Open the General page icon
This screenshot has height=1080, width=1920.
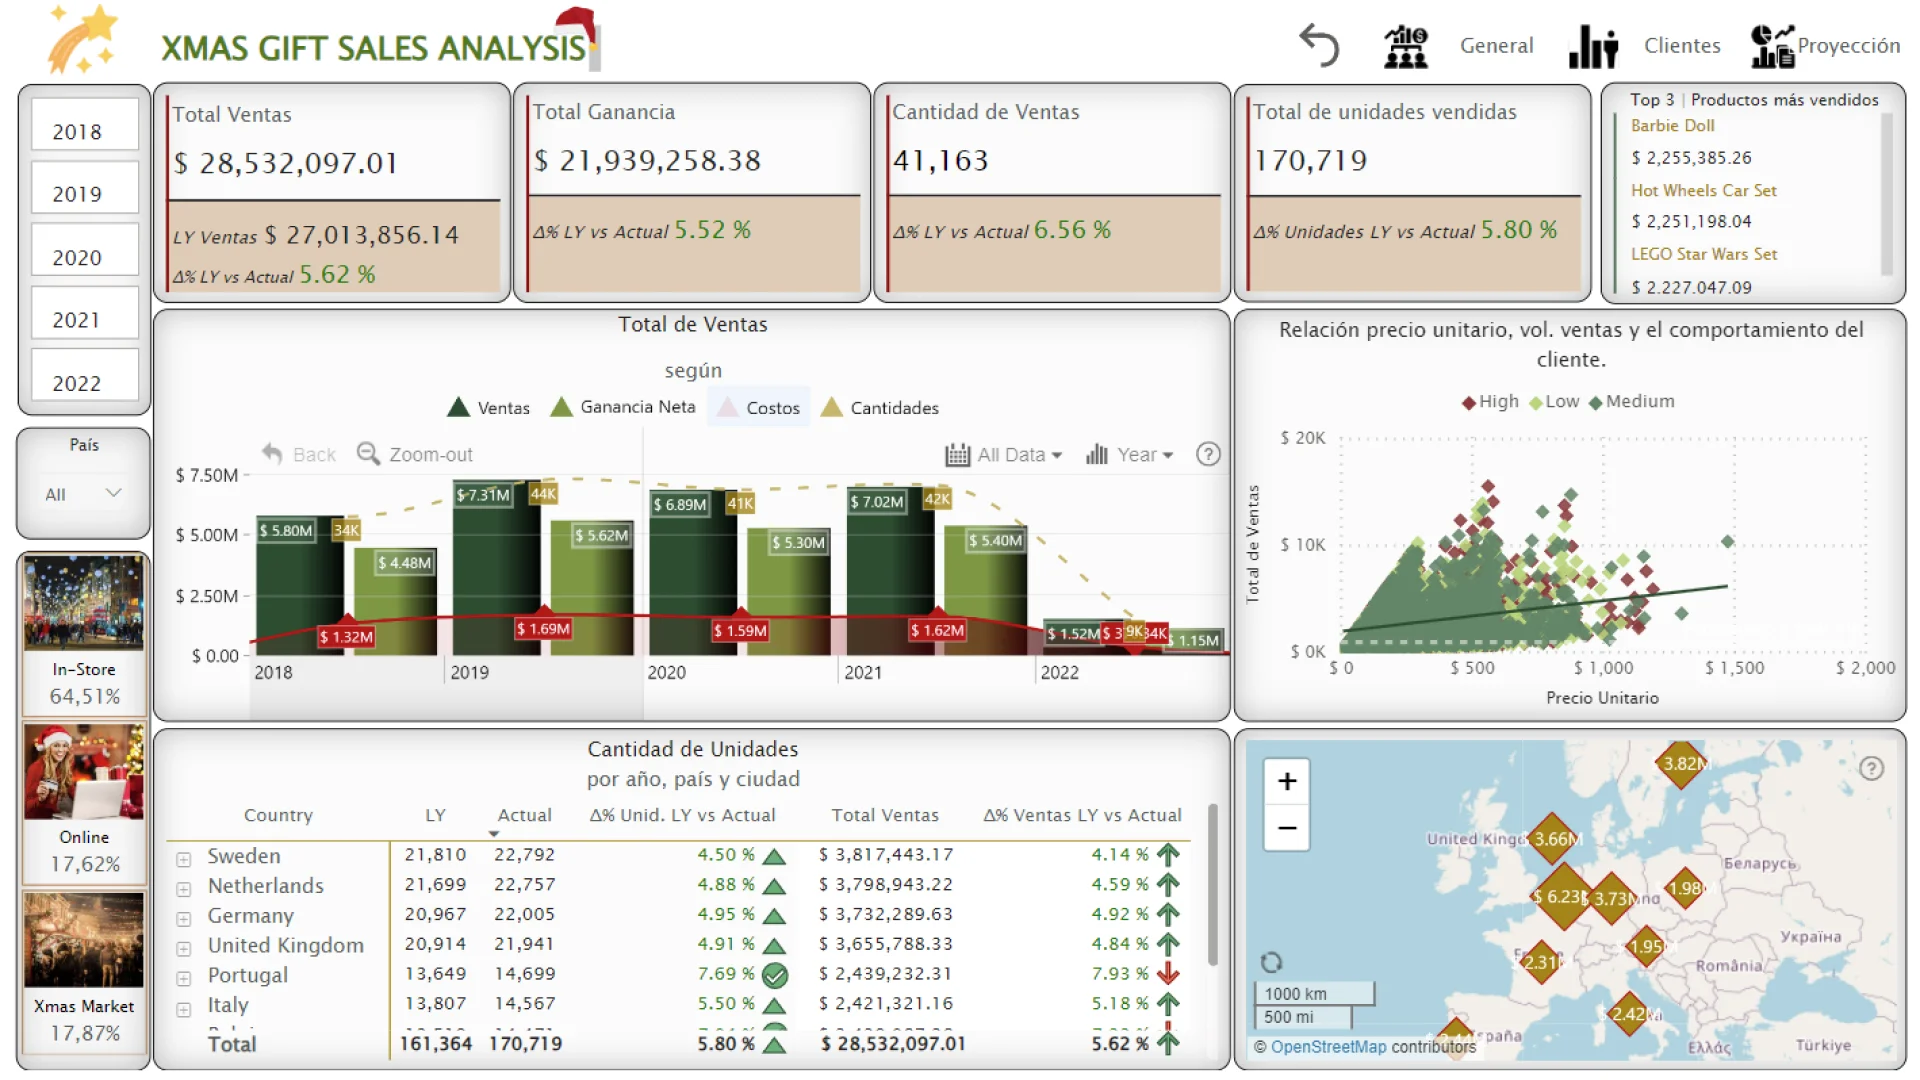[x=1405, y=46]
